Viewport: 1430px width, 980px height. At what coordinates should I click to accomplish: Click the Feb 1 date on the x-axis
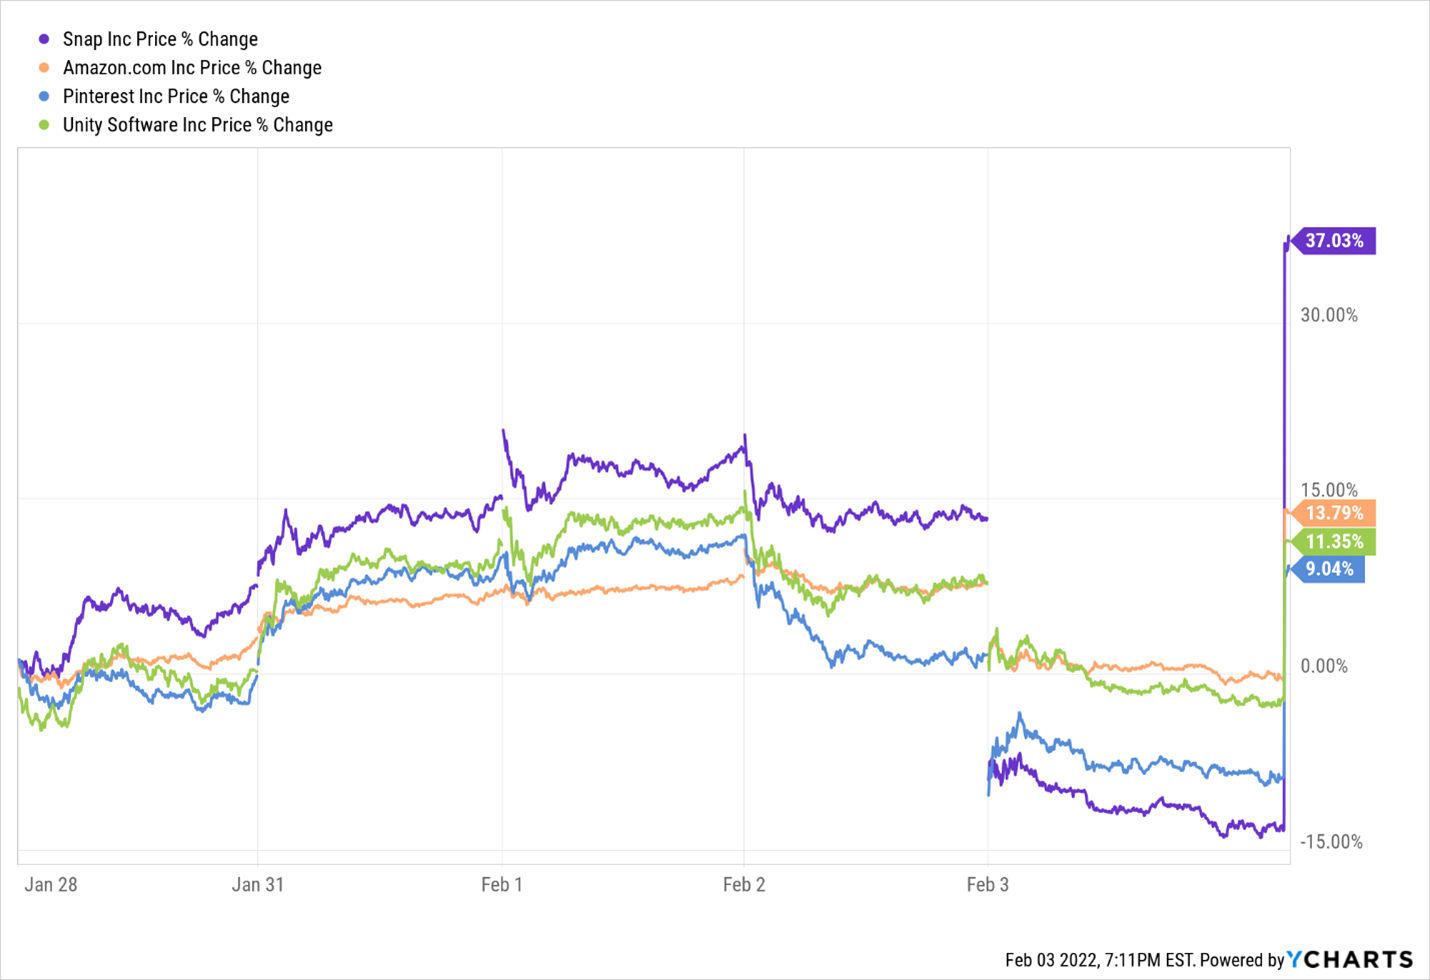click(502, 885)
